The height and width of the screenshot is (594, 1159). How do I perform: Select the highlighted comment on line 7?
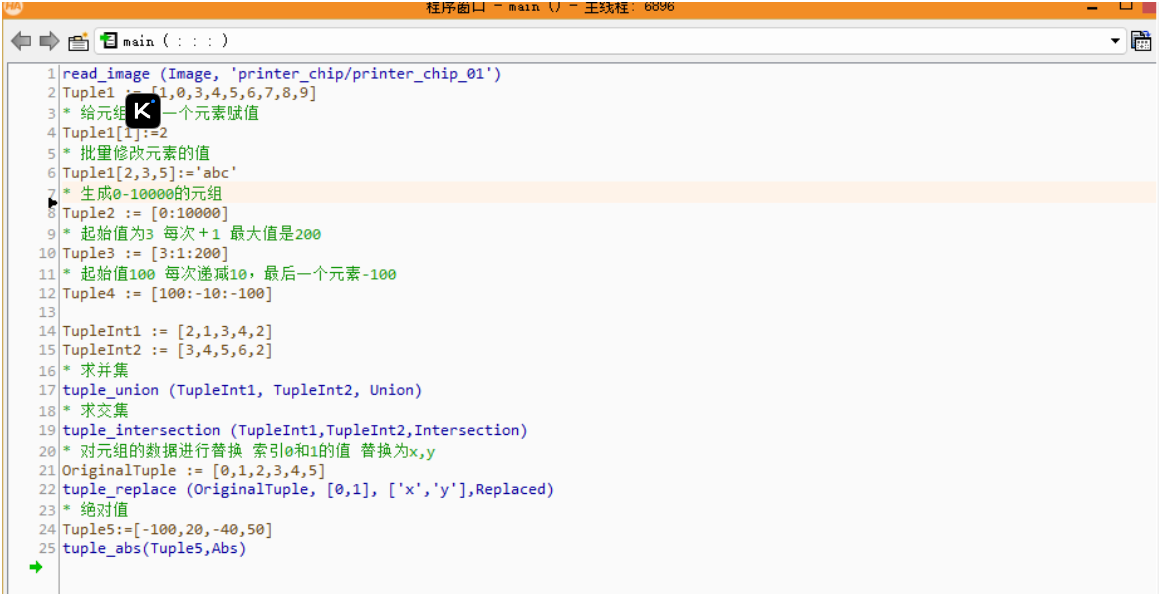pos(140,193)
